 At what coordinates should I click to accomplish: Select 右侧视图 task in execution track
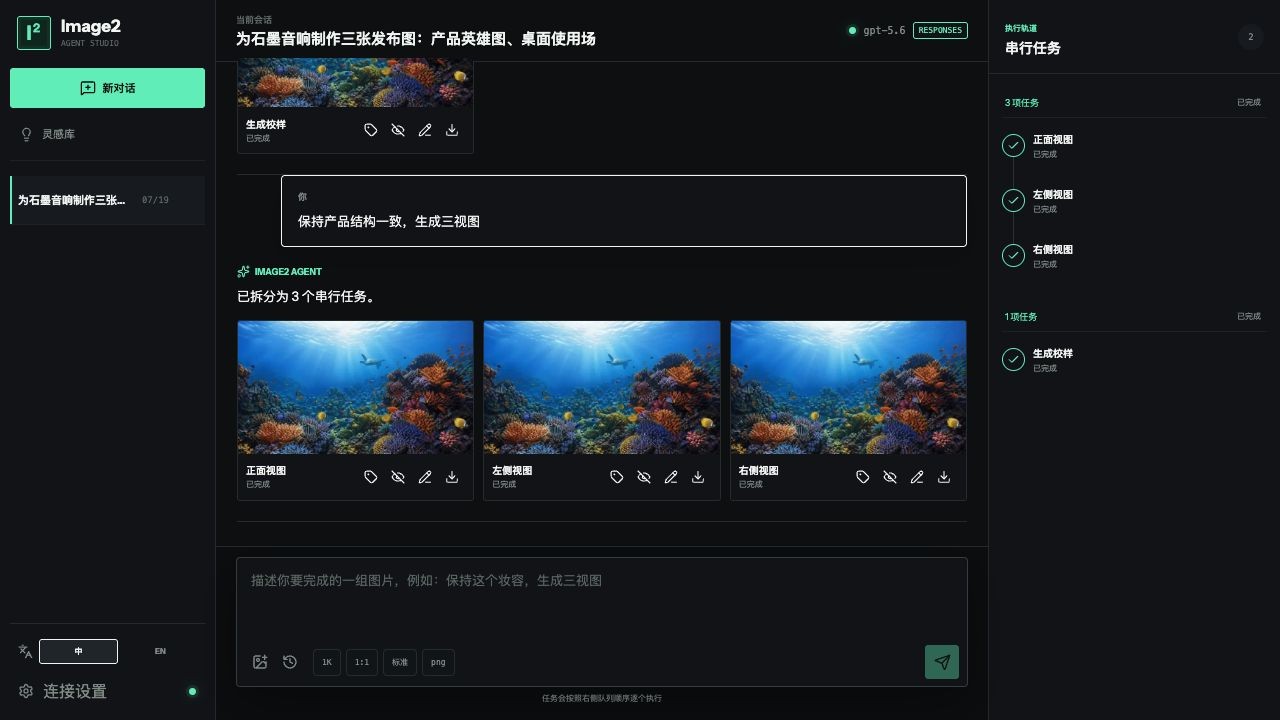(1132, 256)
